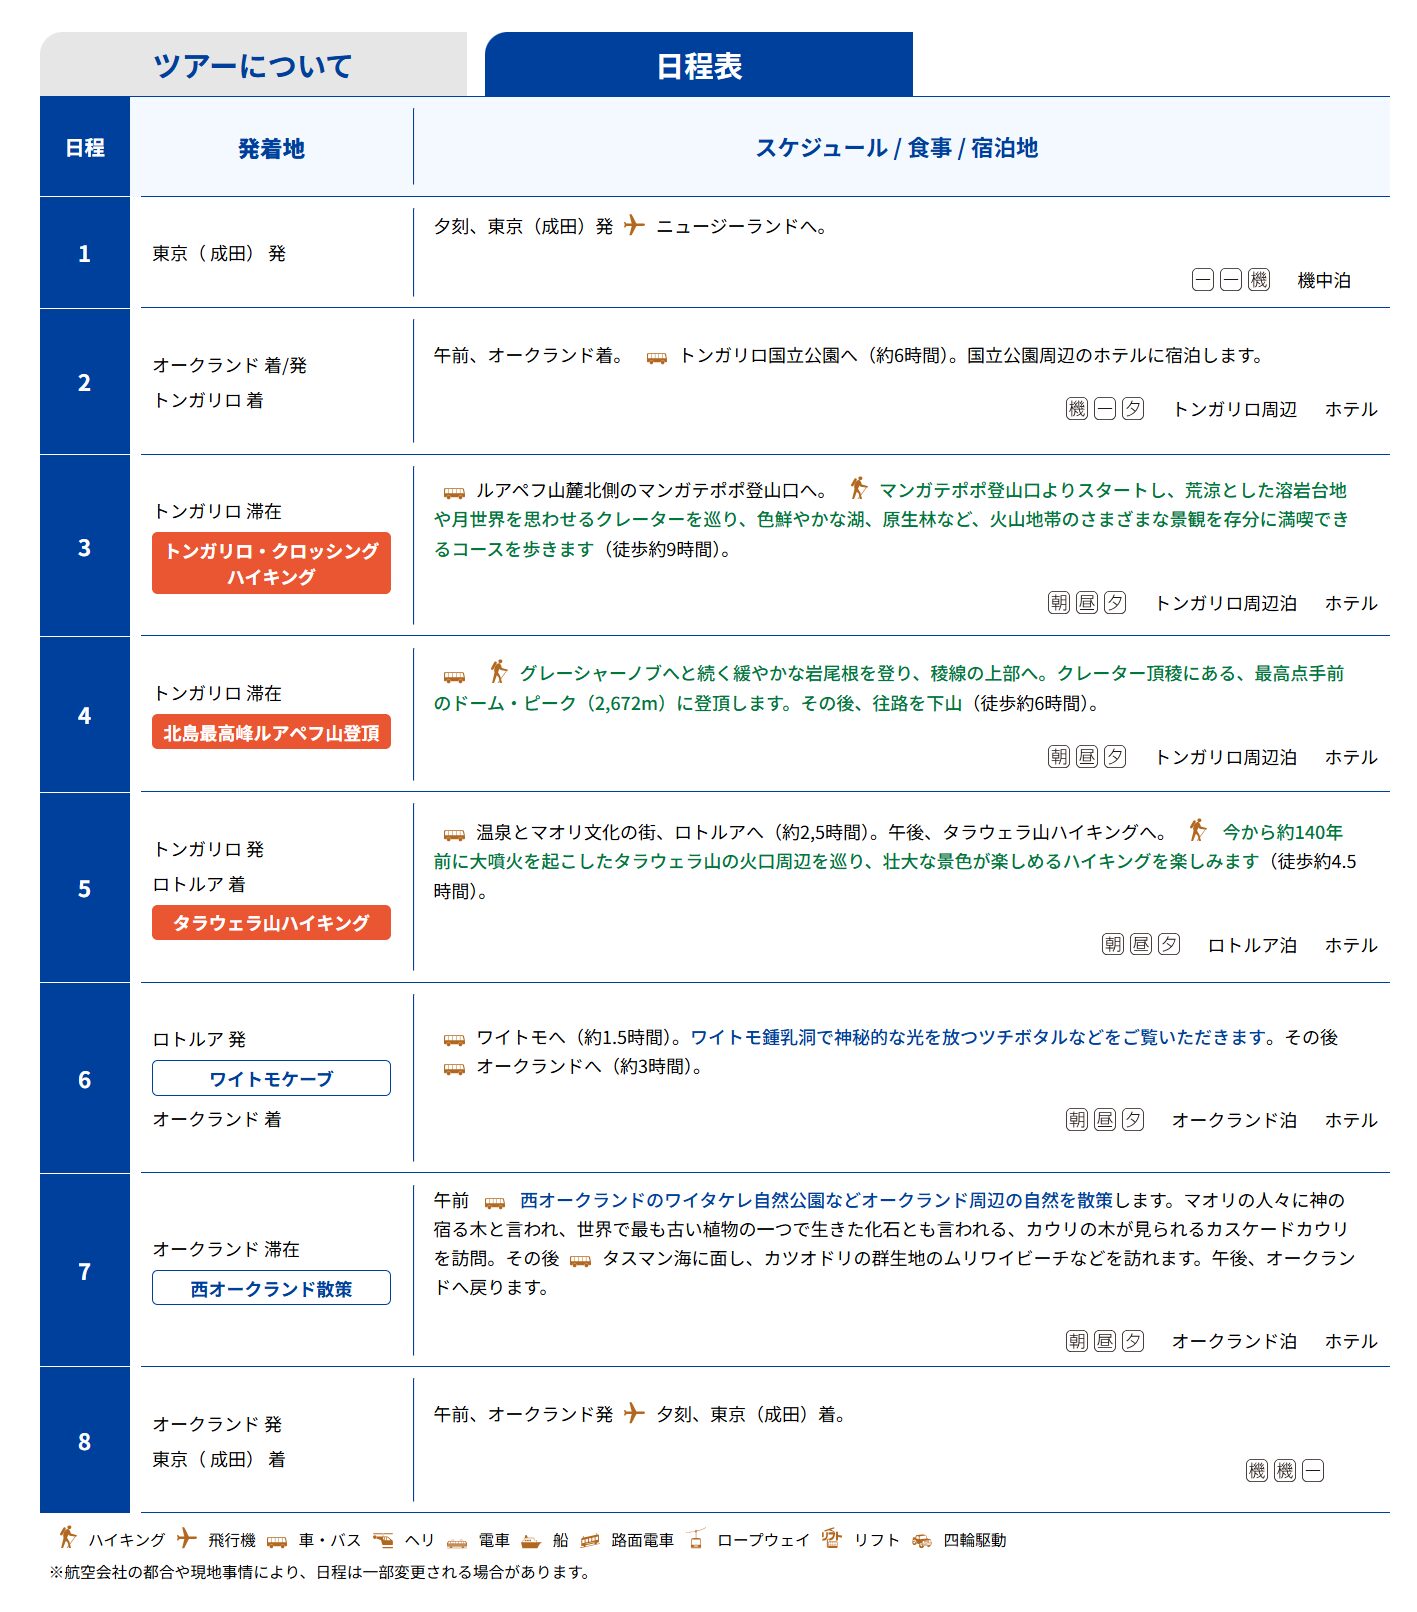
Task: Click the four-wheel drive icon in legend
Action: [922, 1540]
